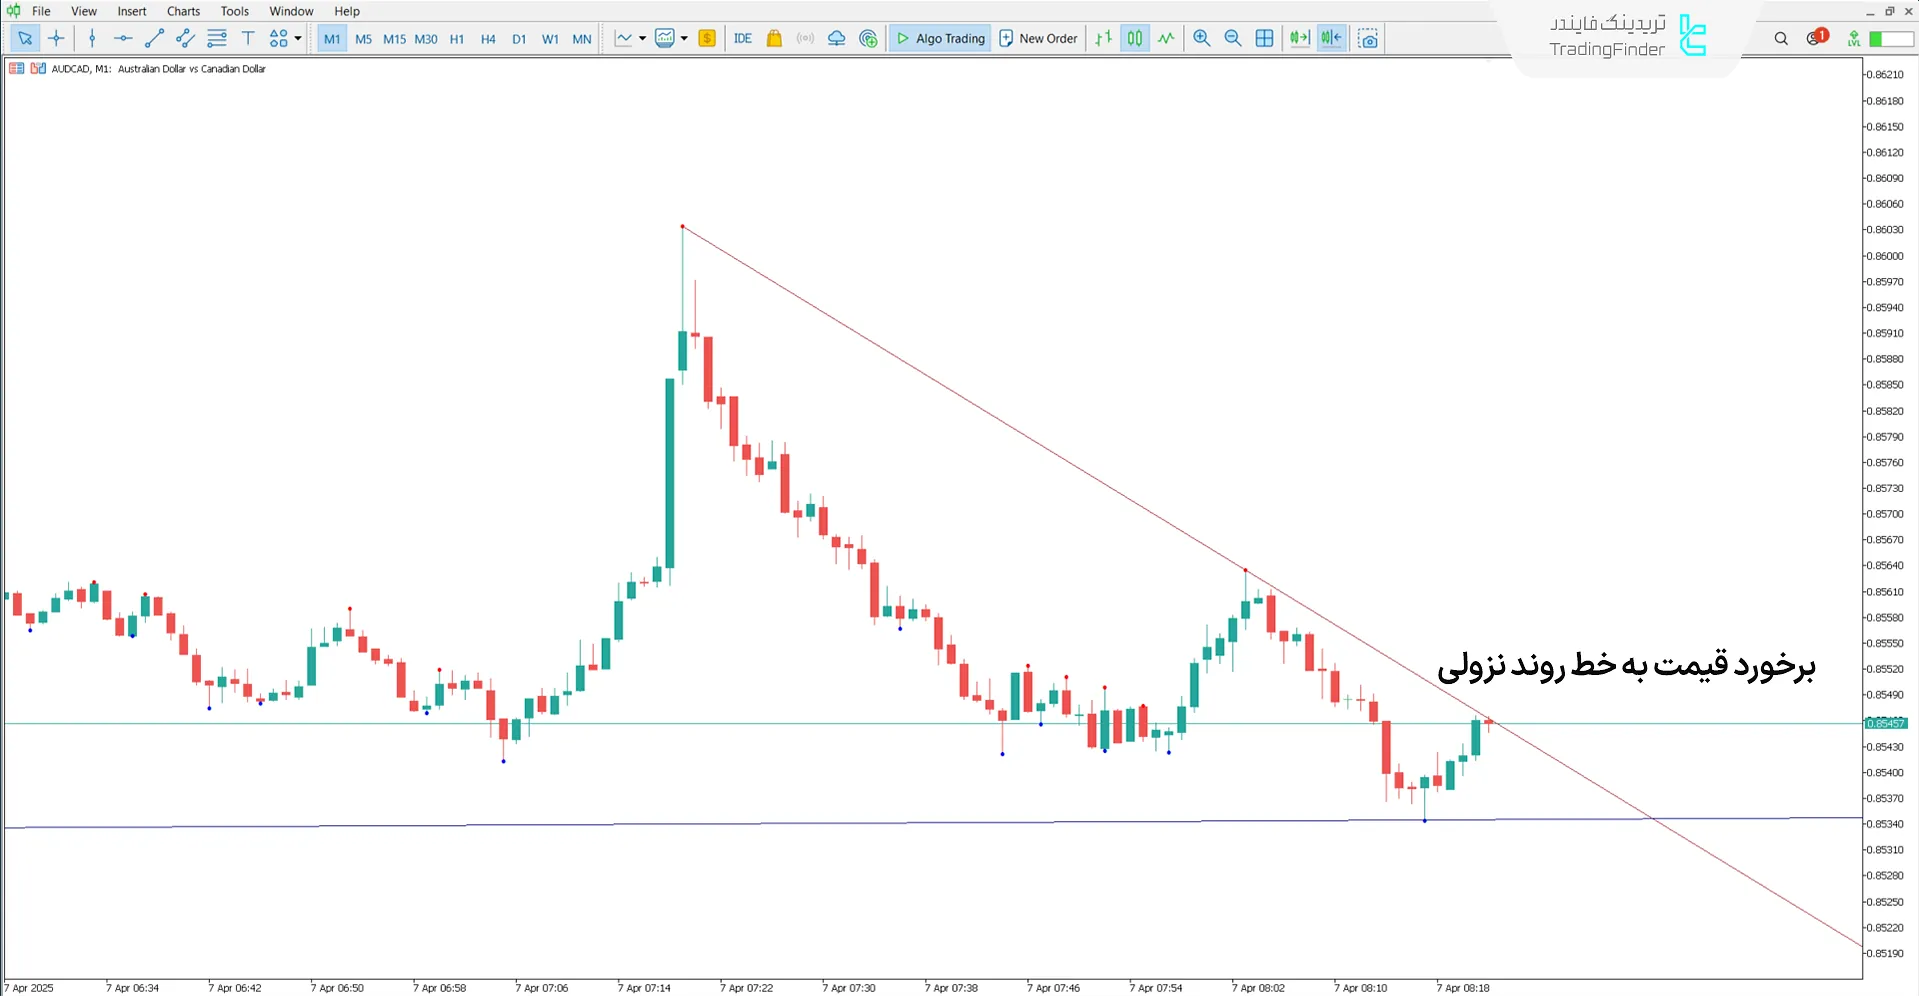The image size is (1919, 996).
Task: Switch timeframe to H4
Action: (x=488, y=38)
